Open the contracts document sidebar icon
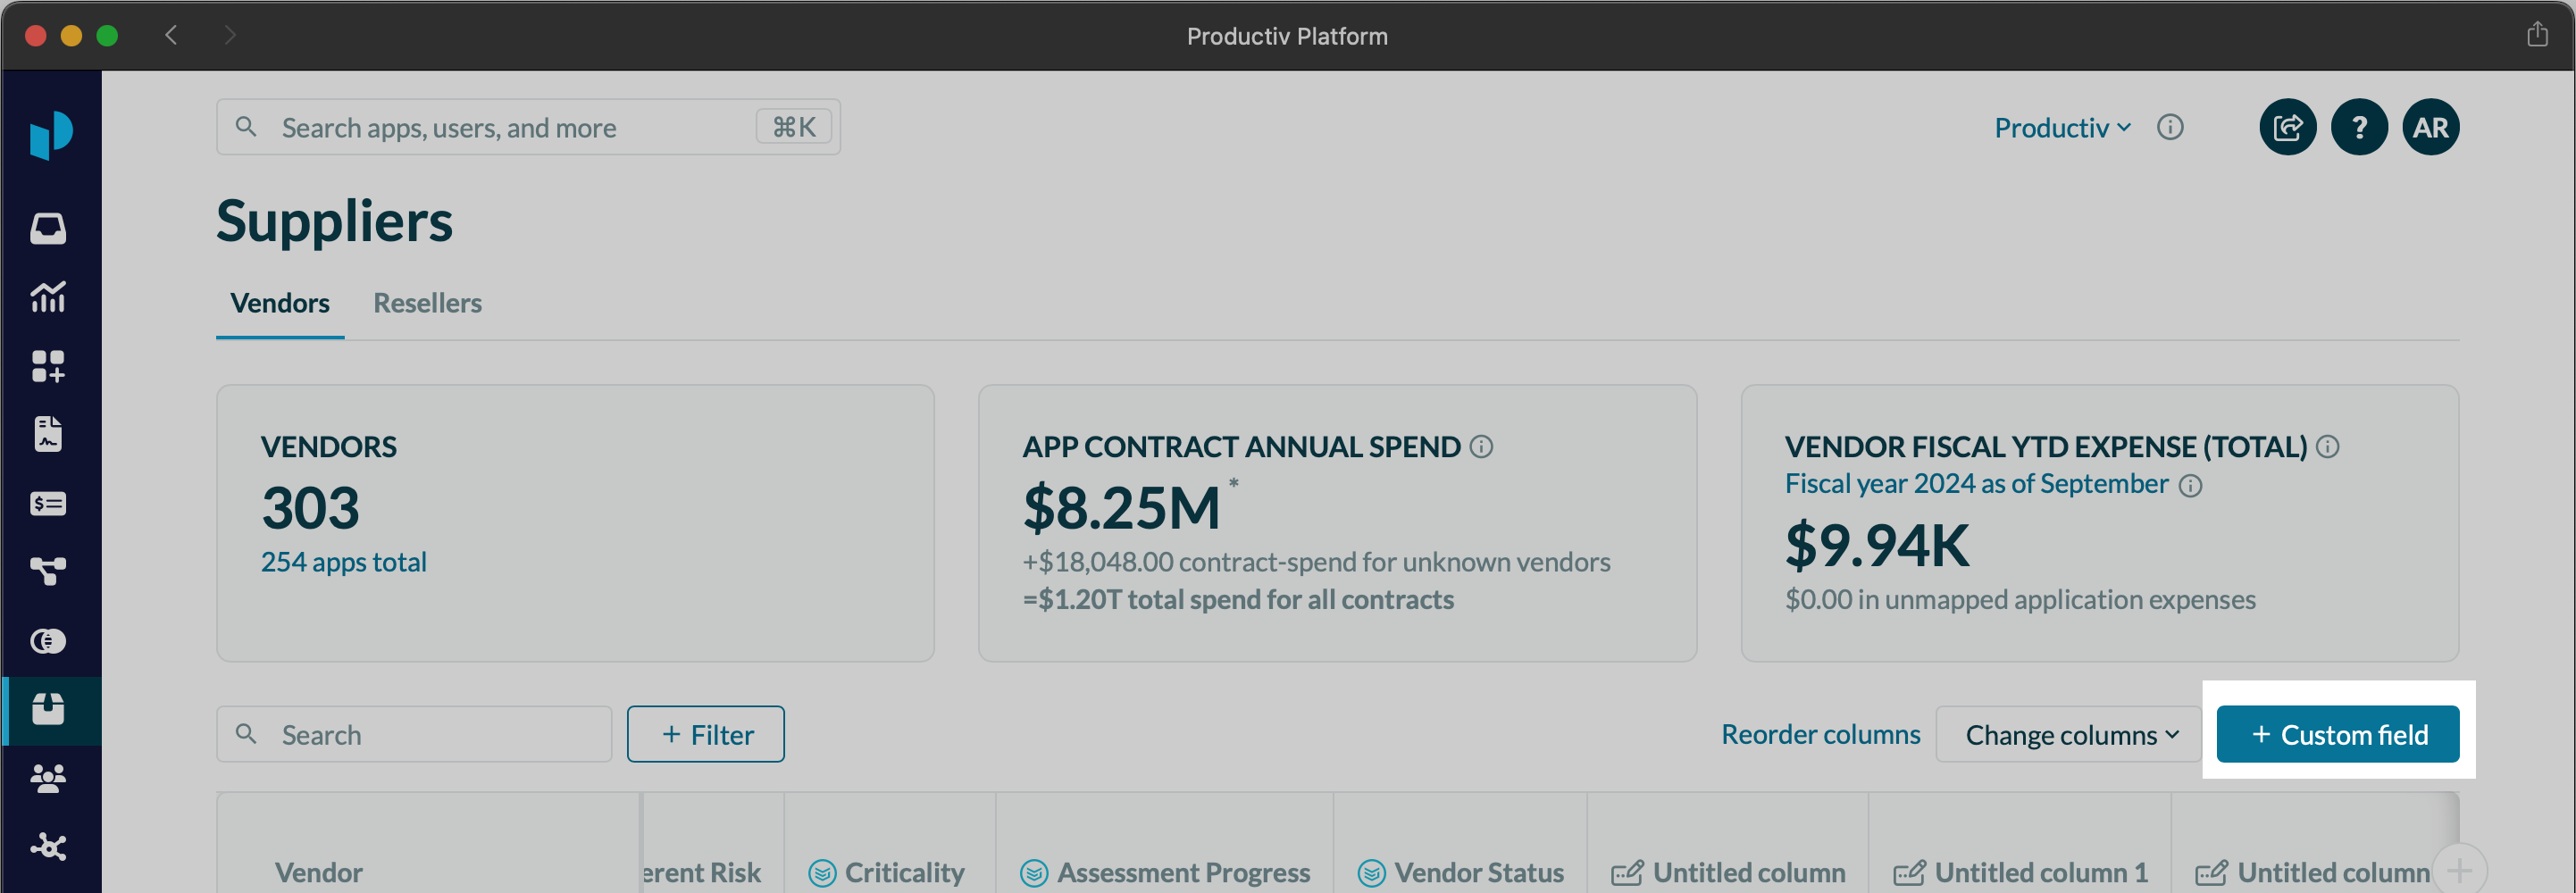Viewport: 2576px width, 893px height. 48,434
